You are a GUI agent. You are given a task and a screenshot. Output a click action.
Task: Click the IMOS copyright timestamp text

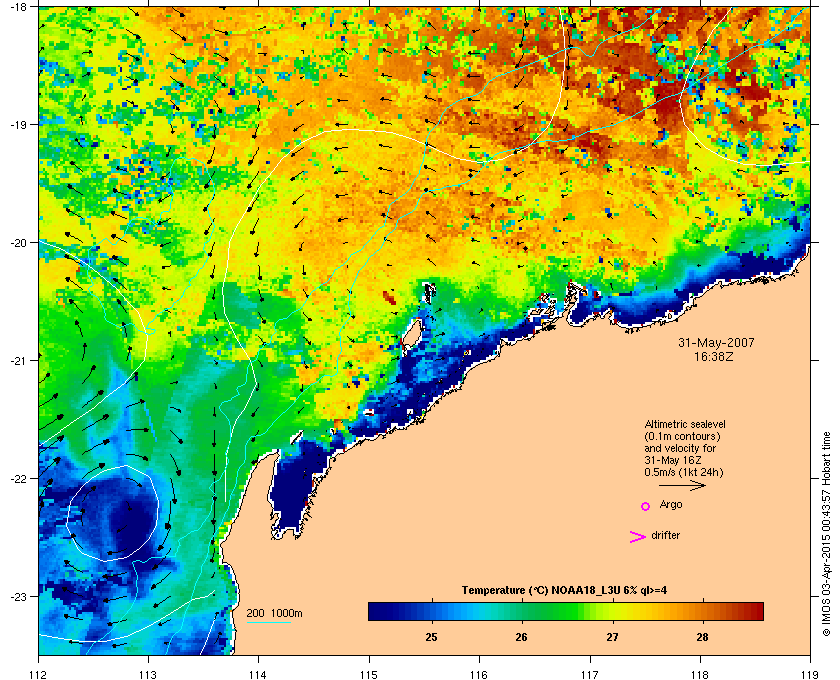pos(826,534)
